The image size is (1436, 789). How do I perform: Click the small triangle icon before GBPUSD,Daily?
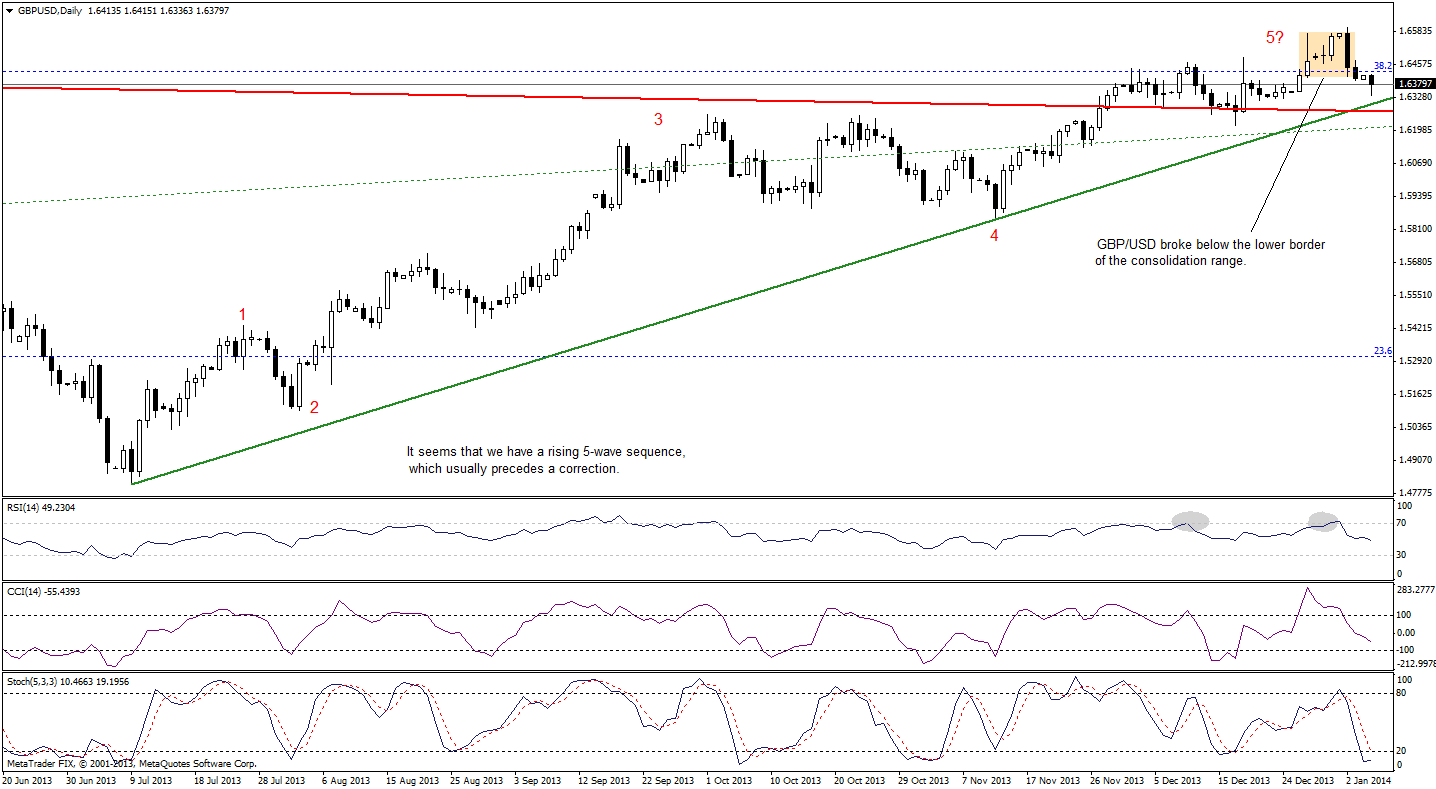[9, 9]
